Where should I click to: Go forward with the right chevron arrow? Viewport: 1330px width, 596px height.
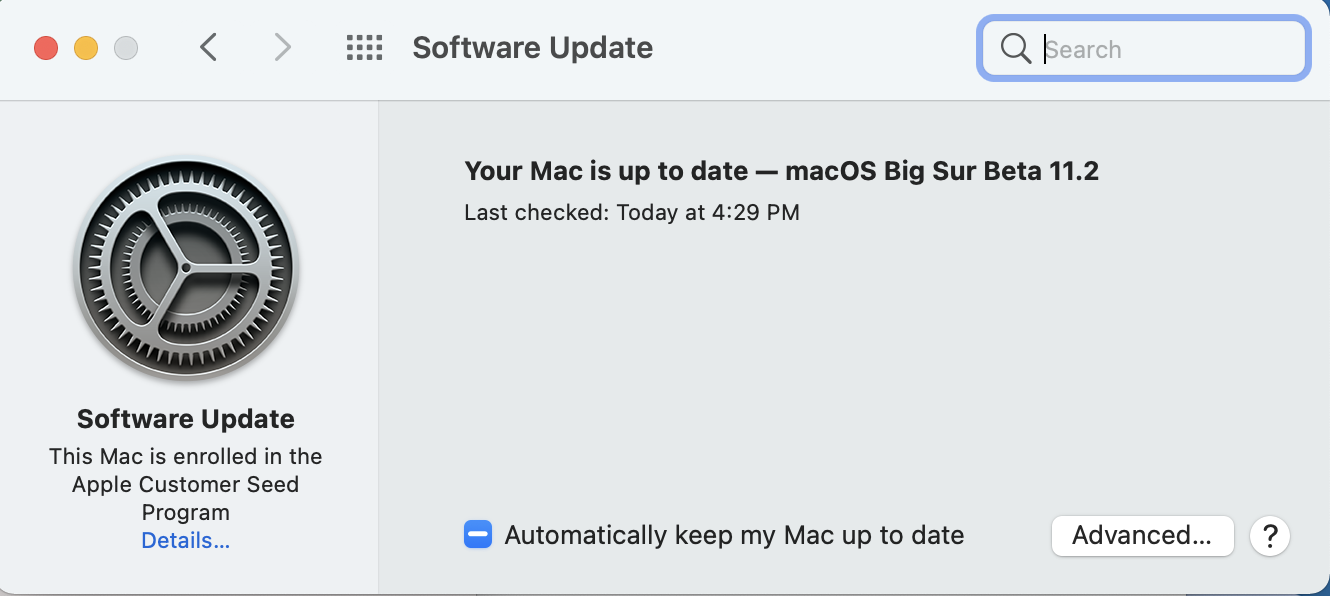(x=283, y=47)
